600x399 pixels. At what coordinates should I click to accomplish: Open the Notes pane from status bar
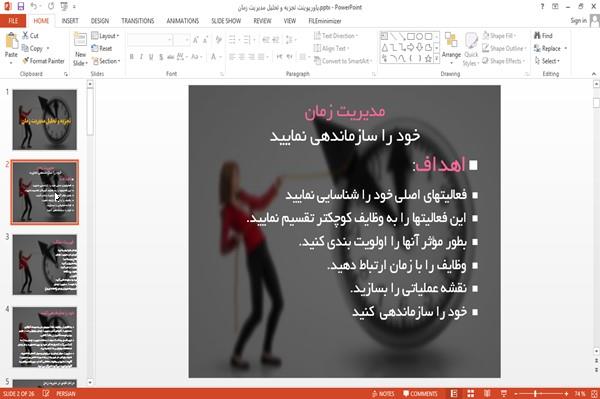click(383, 394)
